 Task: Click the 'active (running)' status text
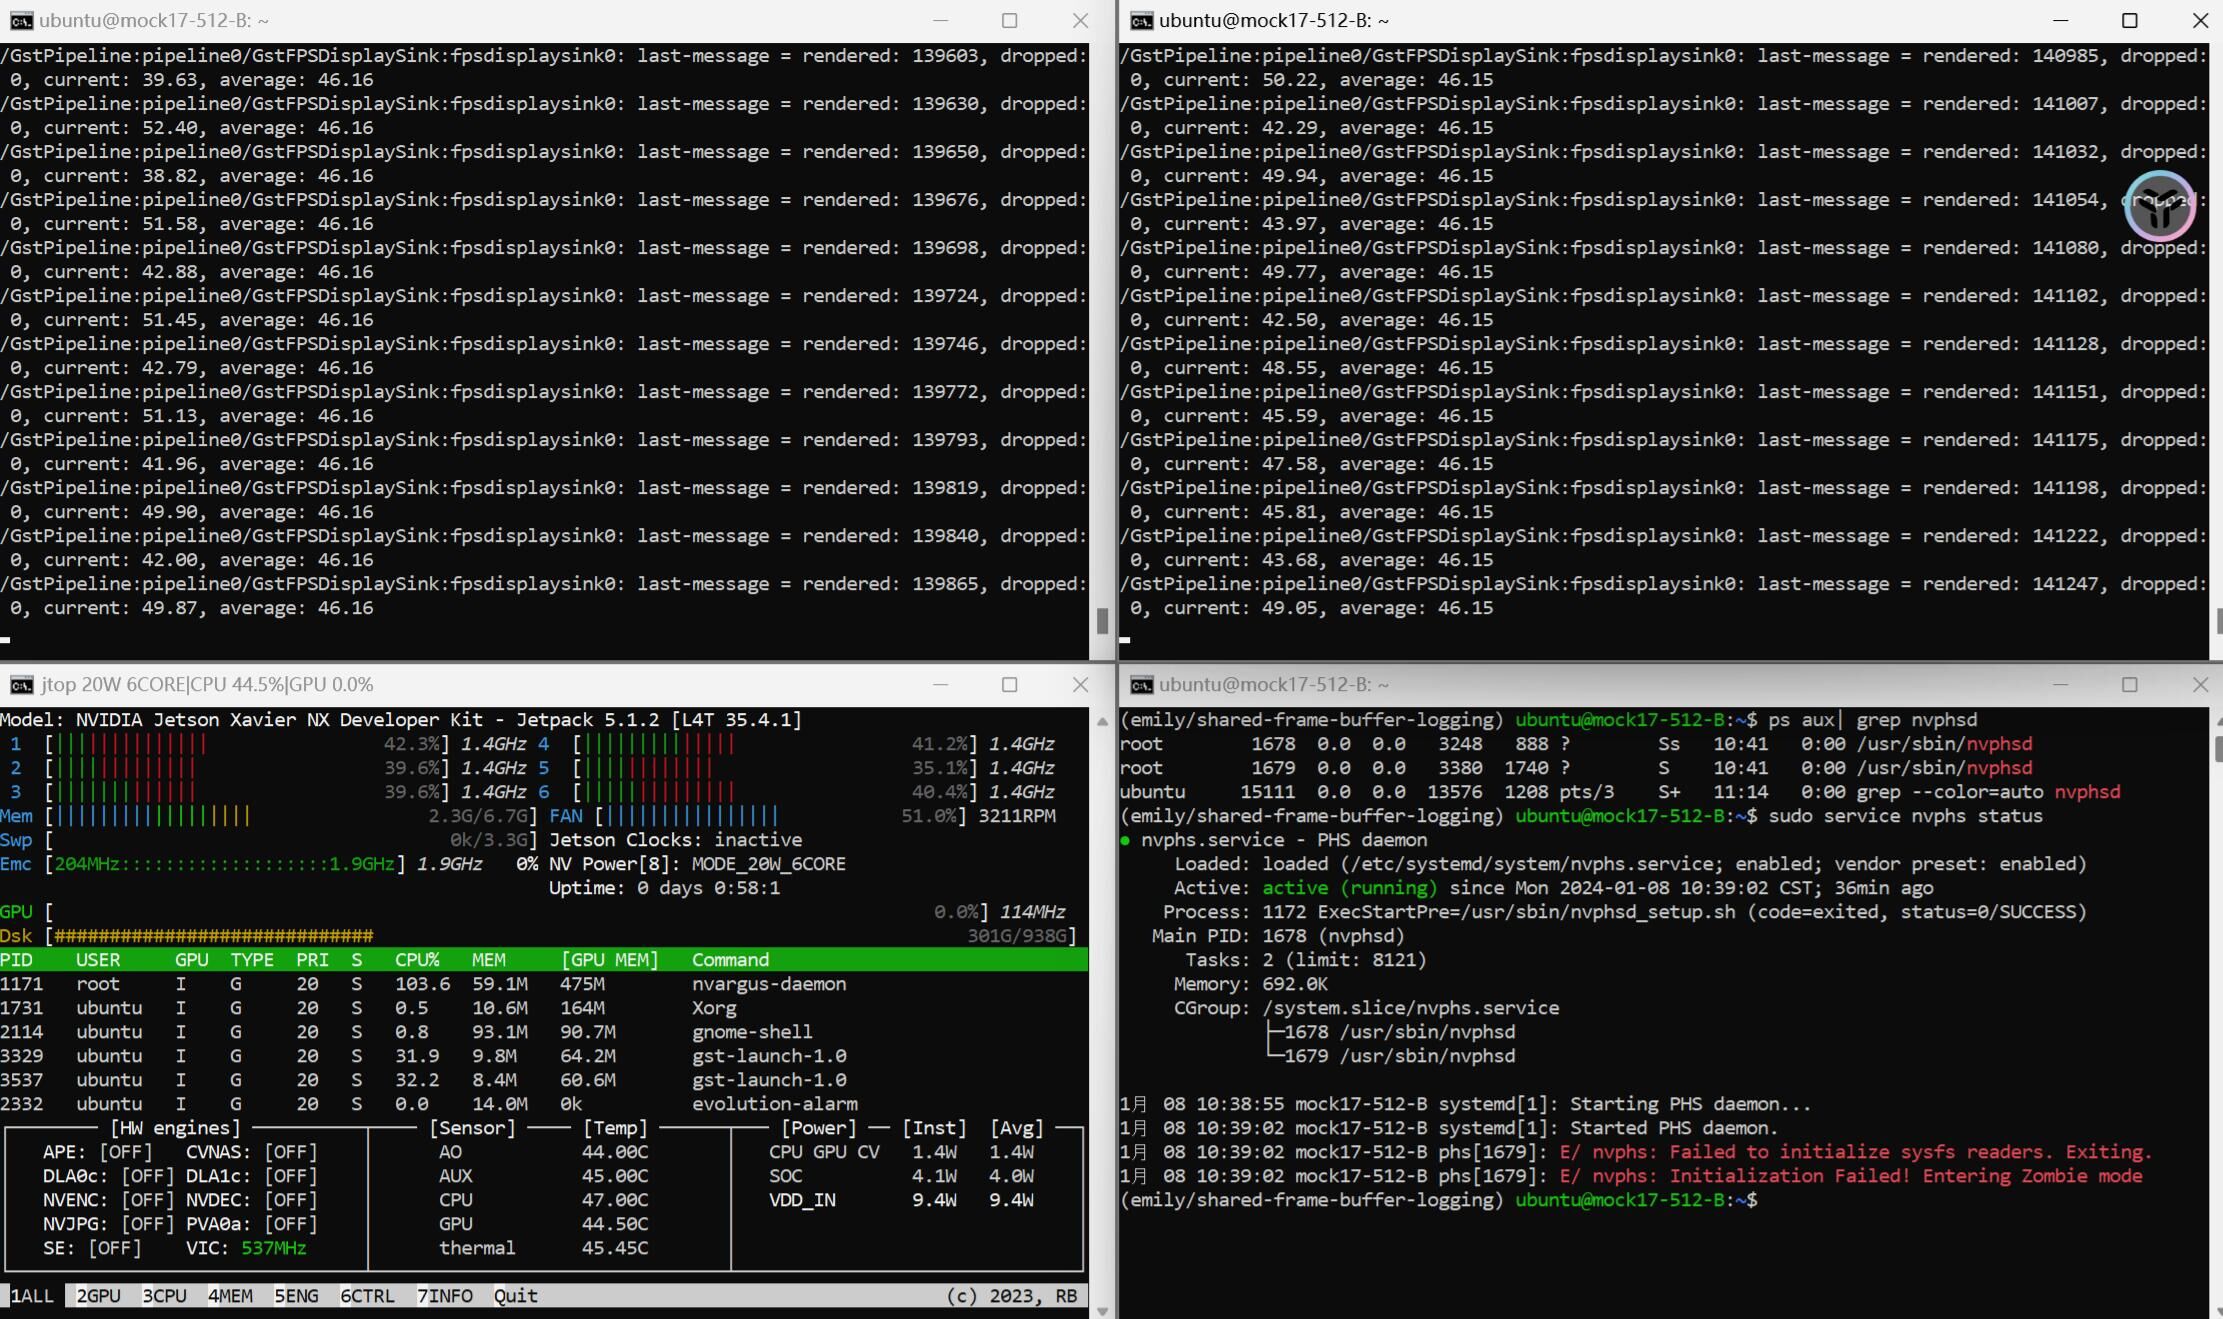(x=1349, y=888)
